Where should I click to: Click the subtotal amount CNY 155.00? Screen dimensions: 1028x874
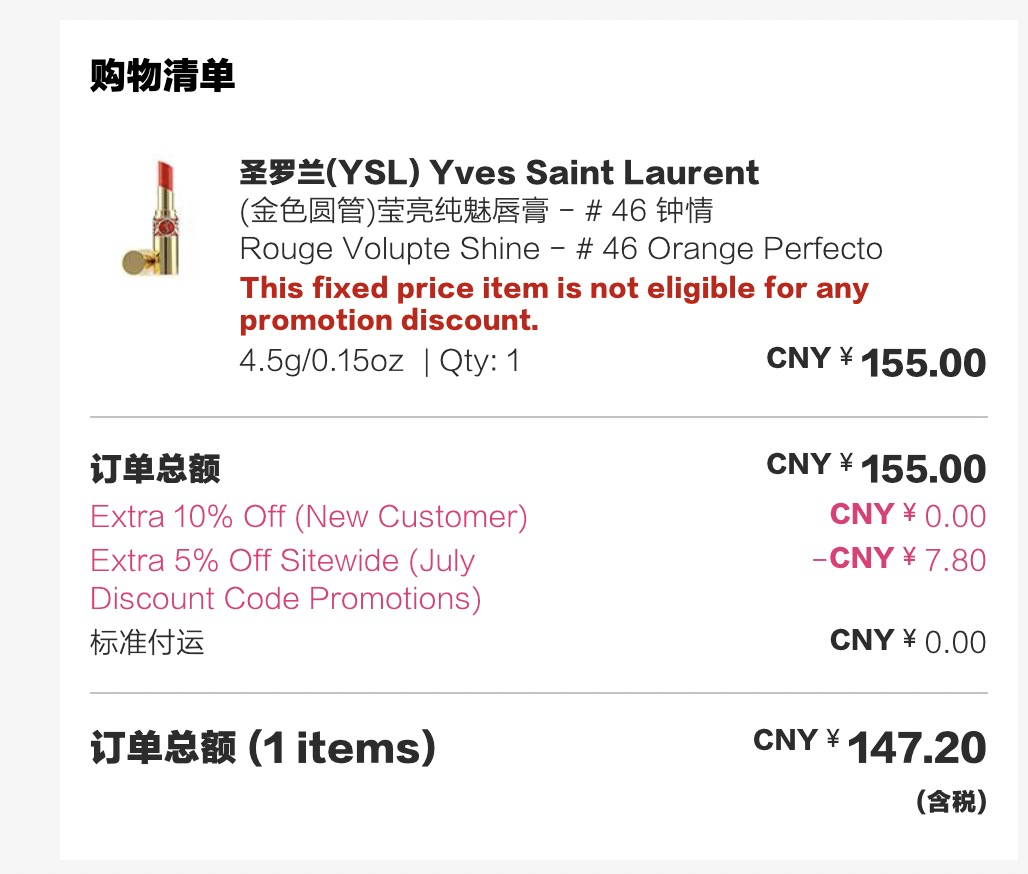click(877, 467)
